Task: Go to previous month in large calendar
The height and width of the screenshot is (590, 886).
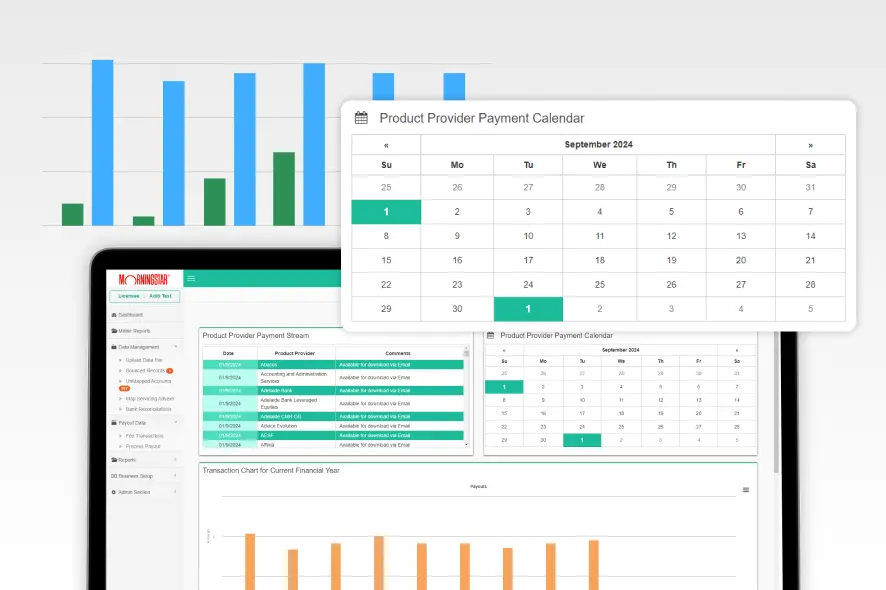Action: 386,145
